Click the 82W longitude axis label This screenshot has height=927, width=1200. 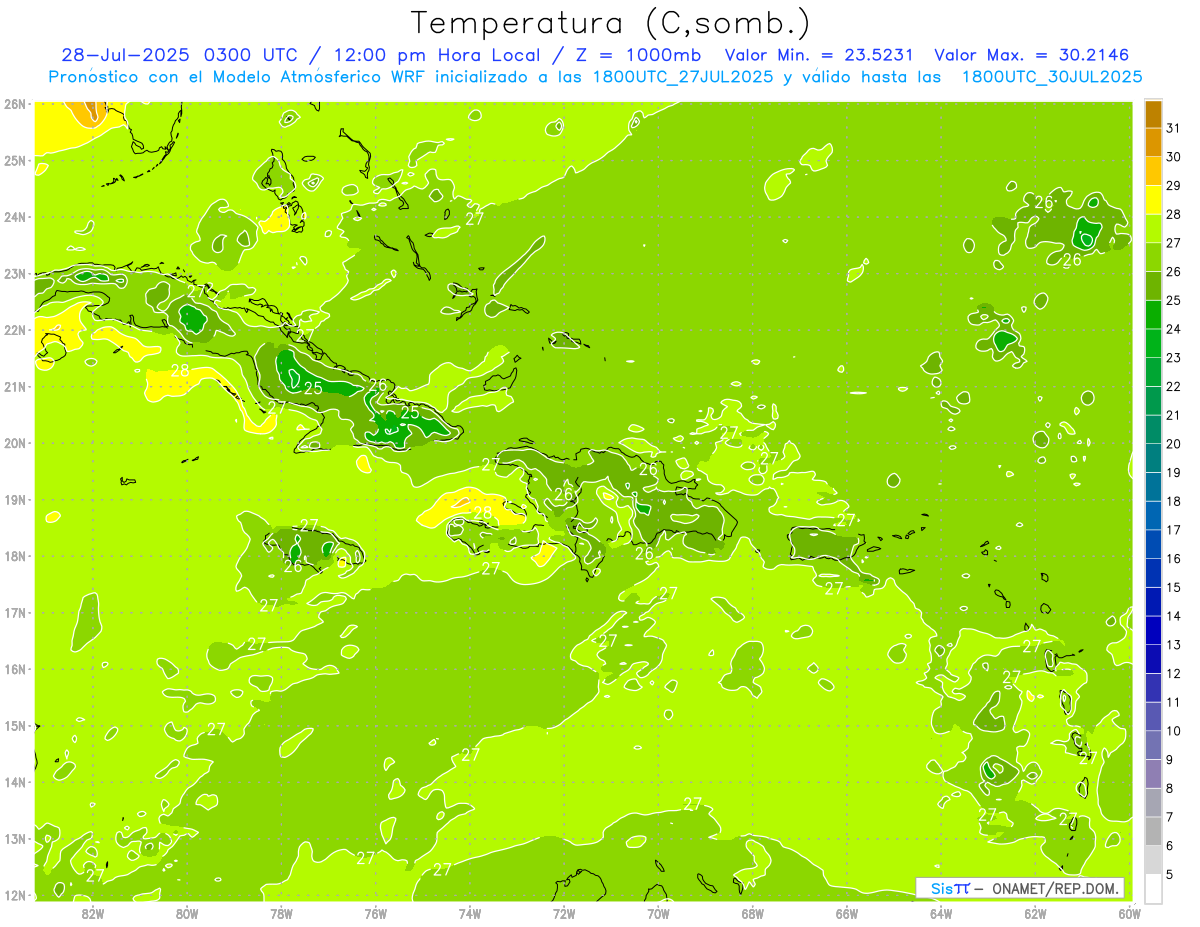[x=92, y=913]
